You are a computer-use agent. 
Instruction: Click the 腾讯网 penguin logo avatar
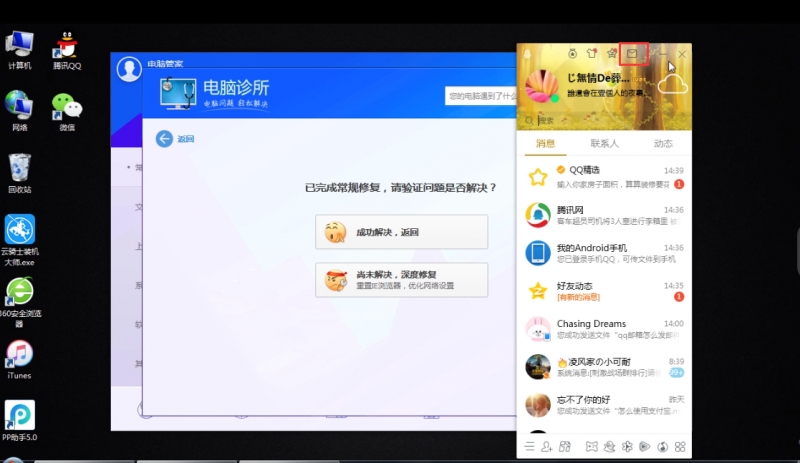click(538, 215)
